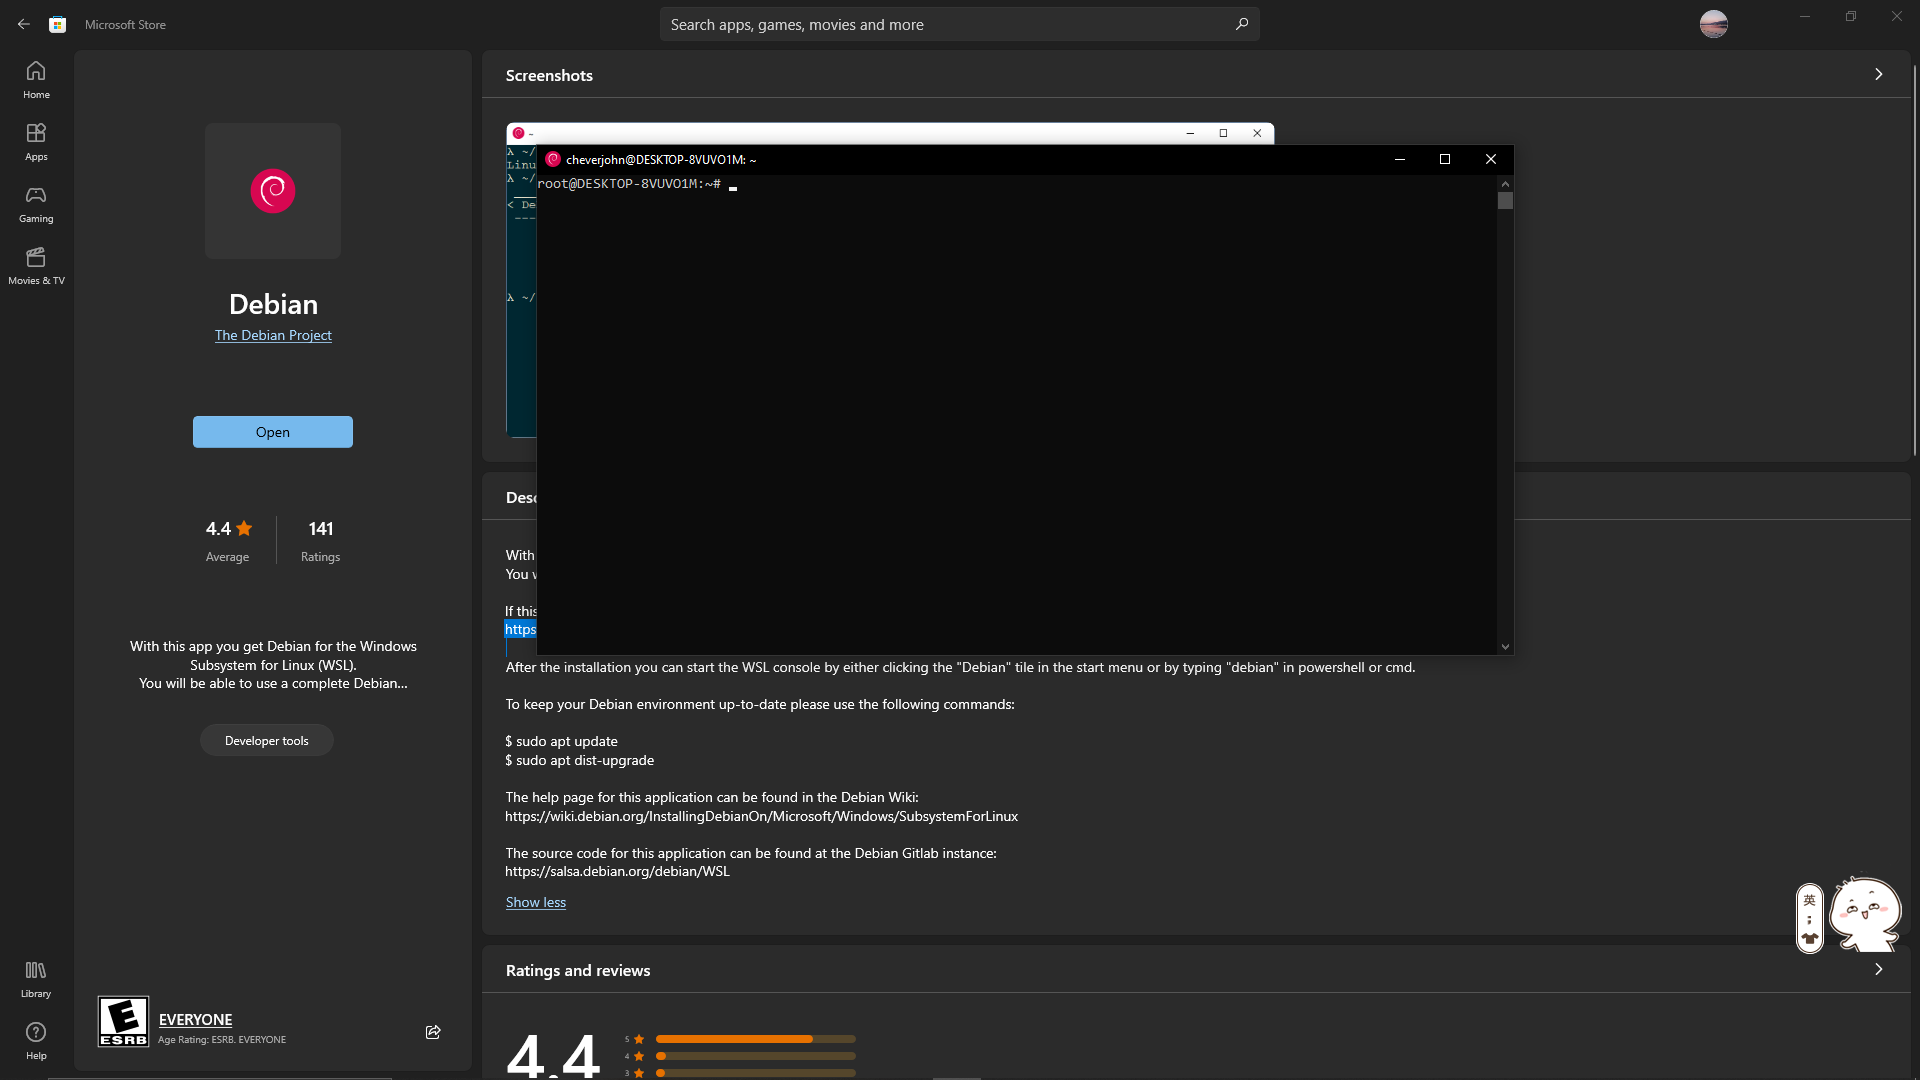Screen dimensions: 1920x1080
Task: Click the 3-star rating bar
Action: (755, 1073)
